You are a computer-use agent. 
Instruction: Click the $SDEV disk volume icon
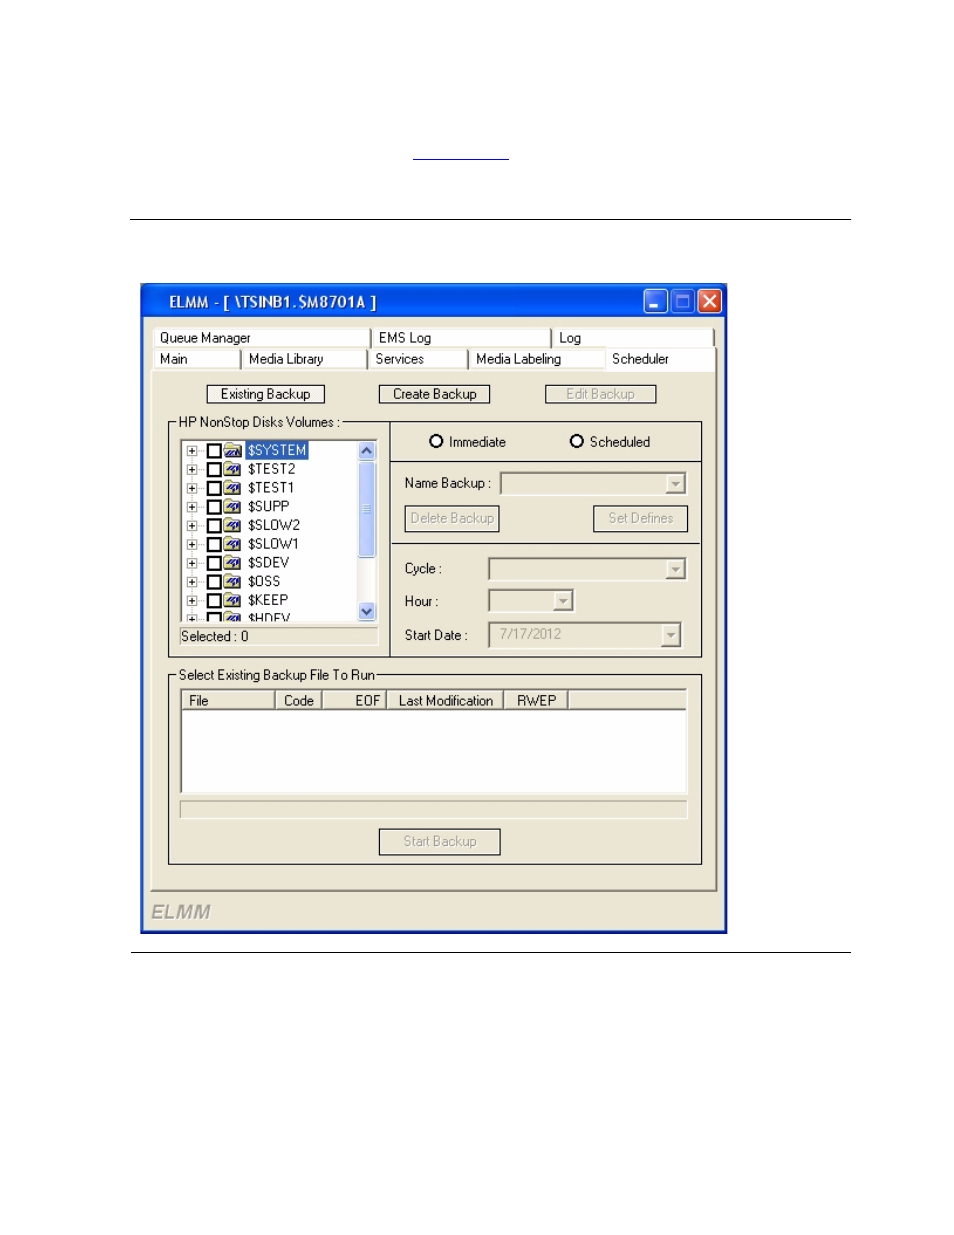point(233,563)
